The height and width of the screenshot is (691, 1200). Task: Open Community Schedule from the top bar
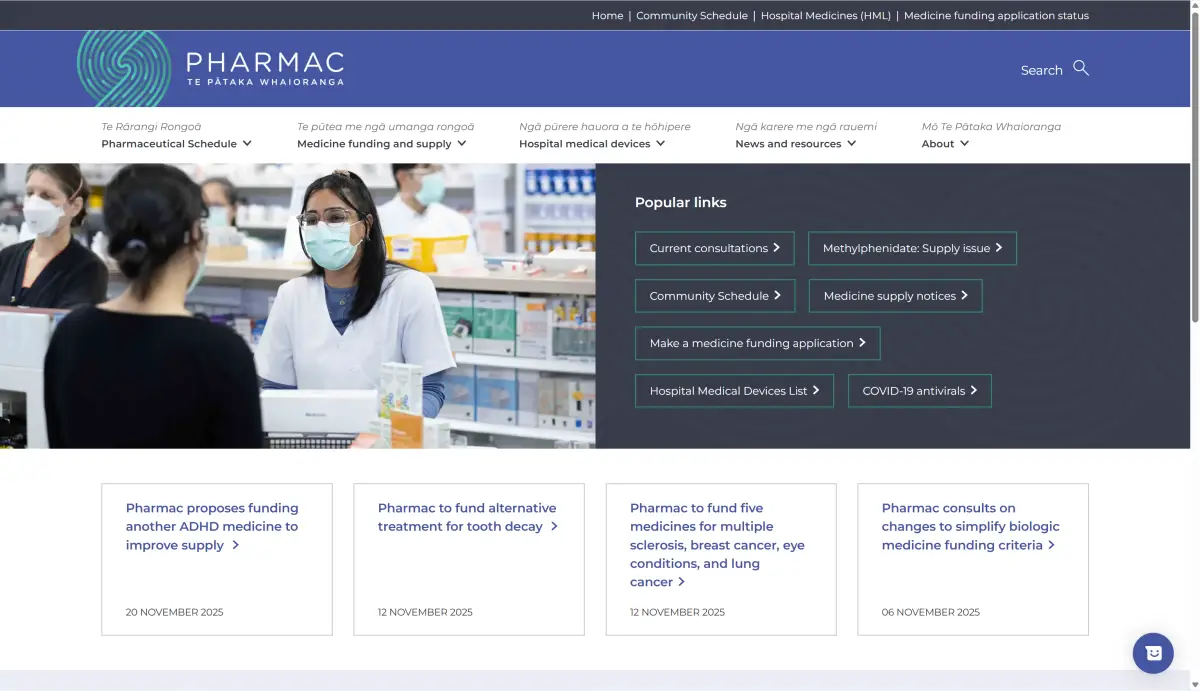tap(692, 15)
